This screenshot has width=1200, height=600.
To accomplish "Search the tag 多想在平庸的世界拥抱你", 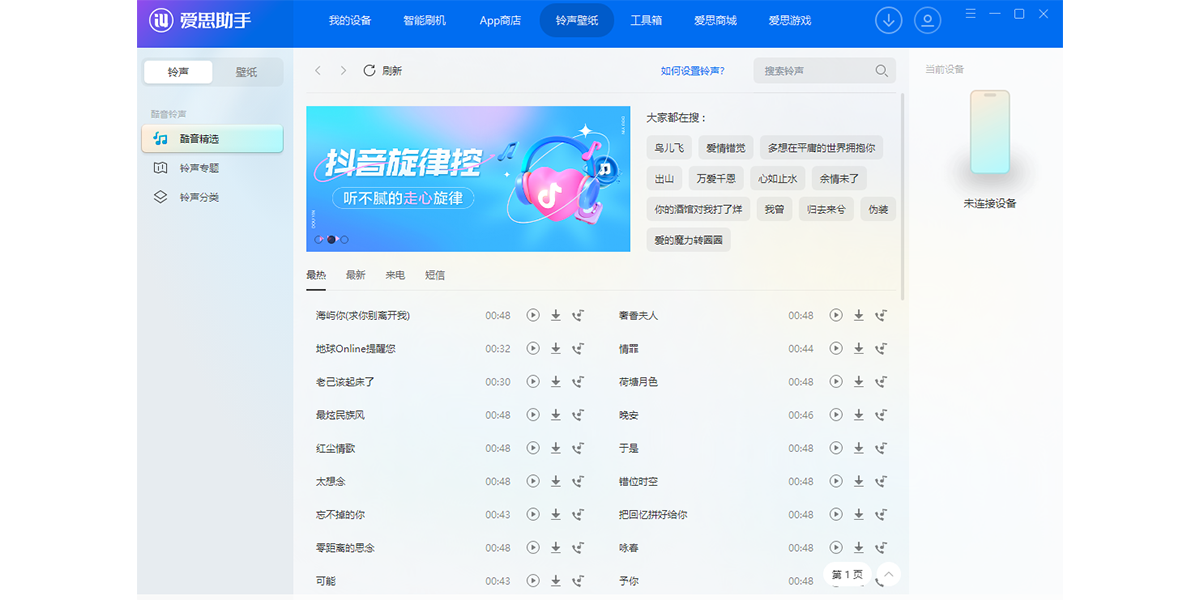I will (821, 148).
